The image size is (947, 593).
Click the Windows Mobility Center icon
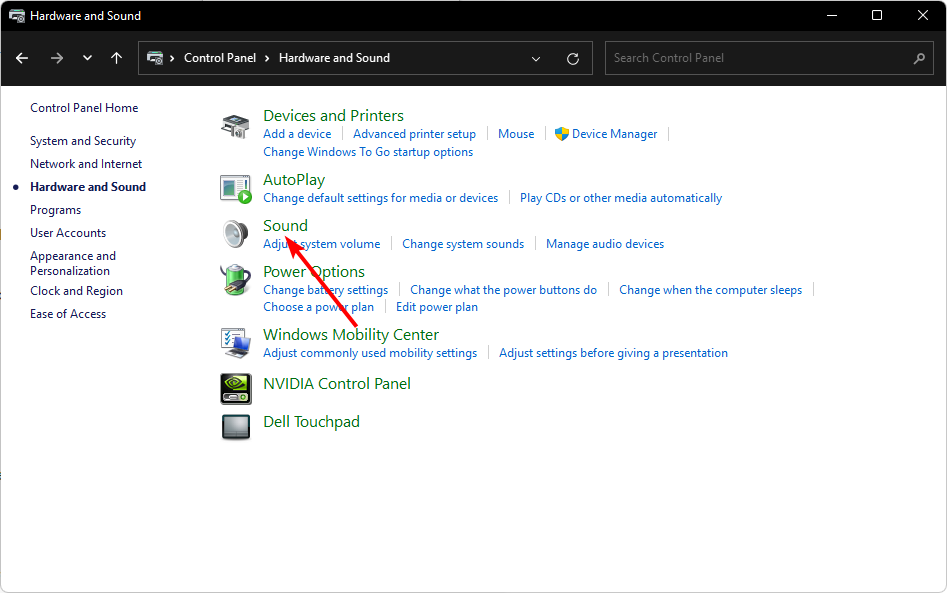click(x=236, y=342)
